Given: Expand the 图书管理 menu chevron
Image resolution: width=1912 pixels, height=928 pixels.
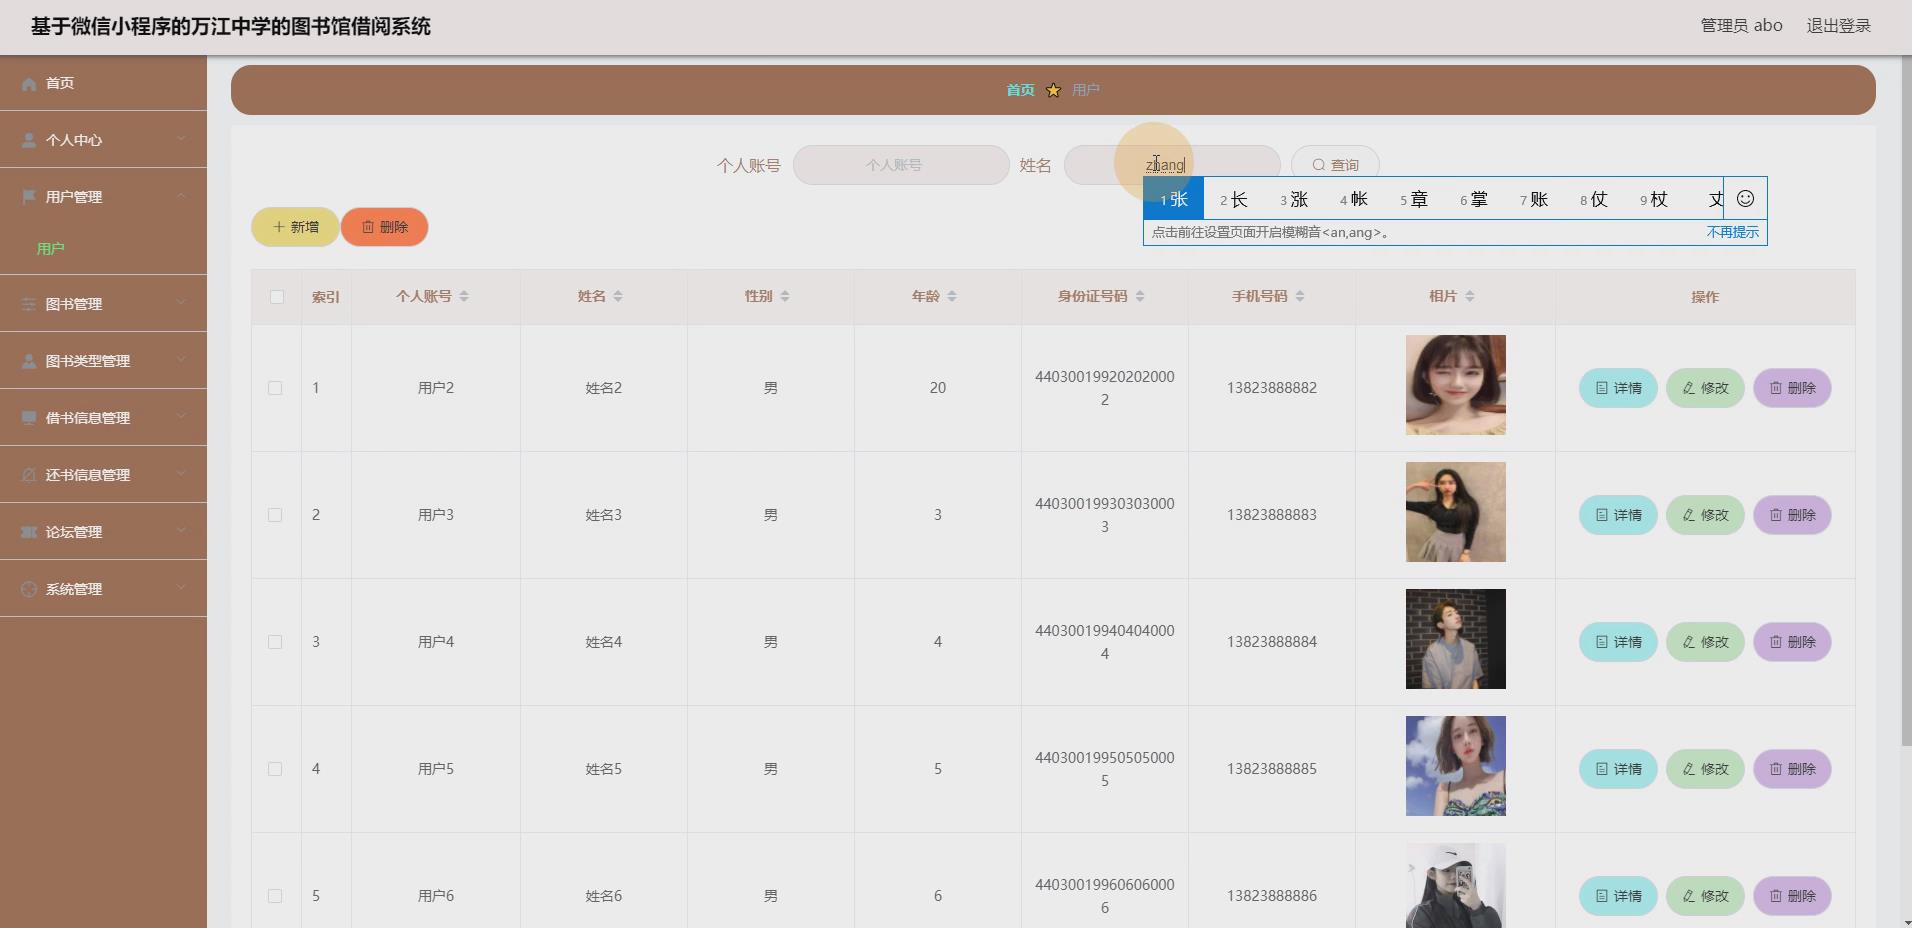Looking at the screenshot, I should click(x=181, y=303).
